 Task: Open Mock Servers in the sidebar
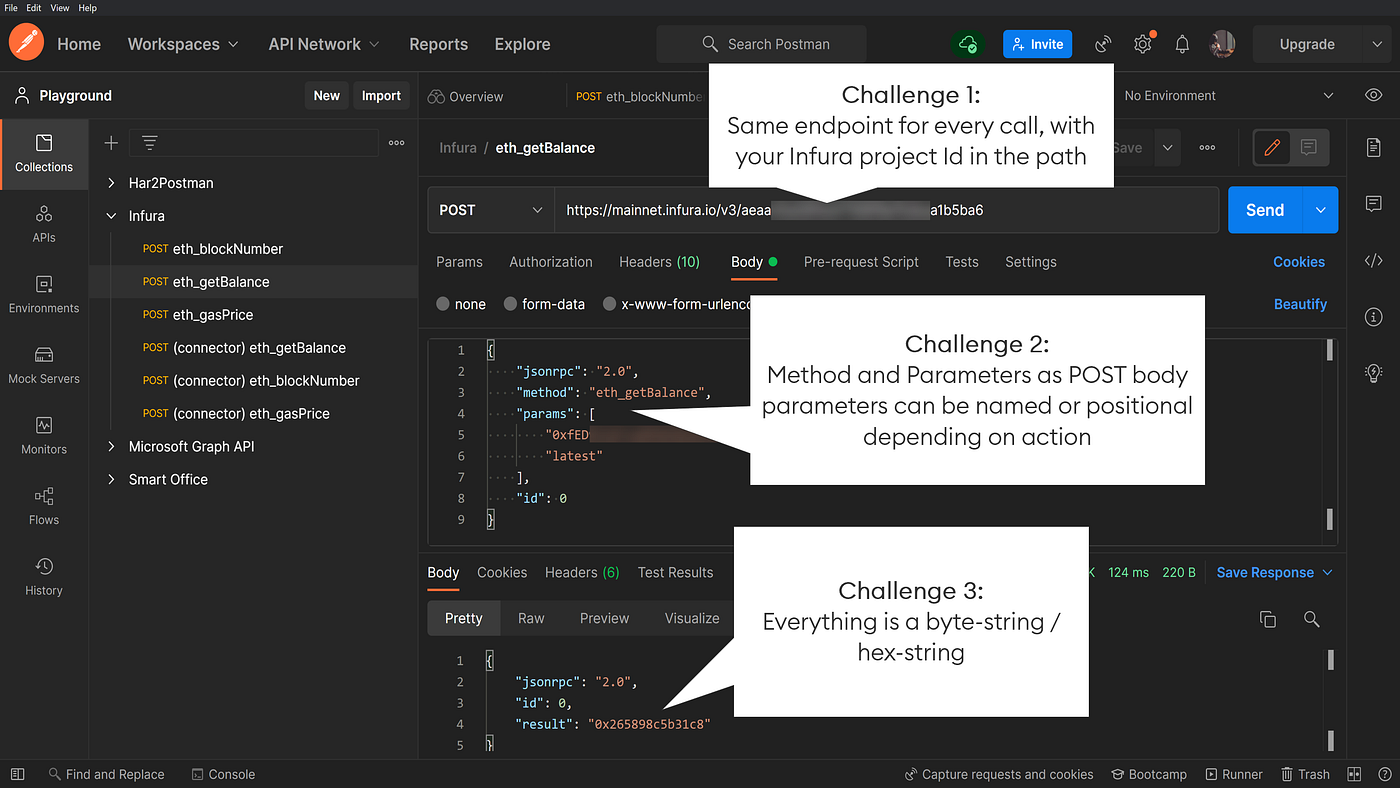click(x=44, y=366)
